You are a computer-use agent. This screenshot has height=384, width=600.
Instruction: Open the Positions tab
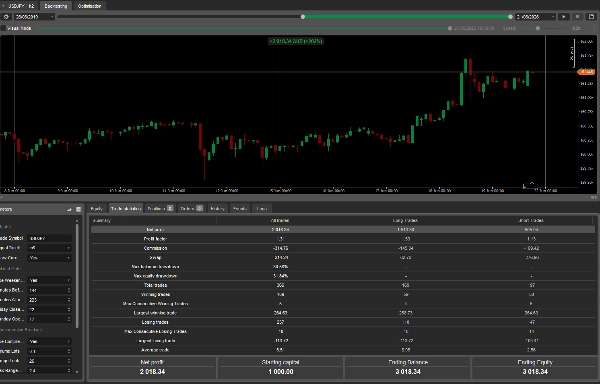click(160, 208)
